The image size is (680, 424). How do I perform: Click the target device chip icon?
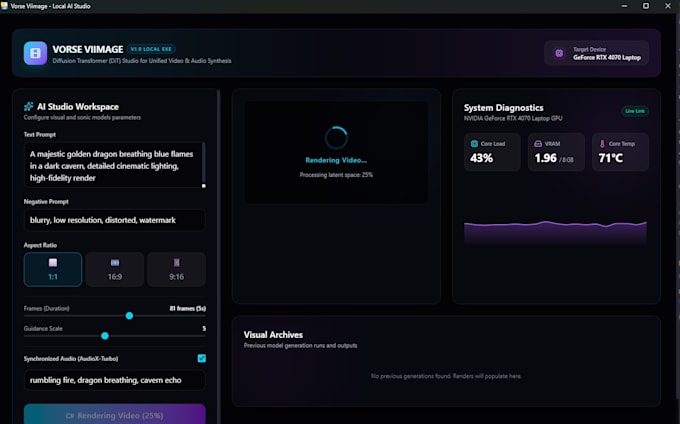point(559,53)
